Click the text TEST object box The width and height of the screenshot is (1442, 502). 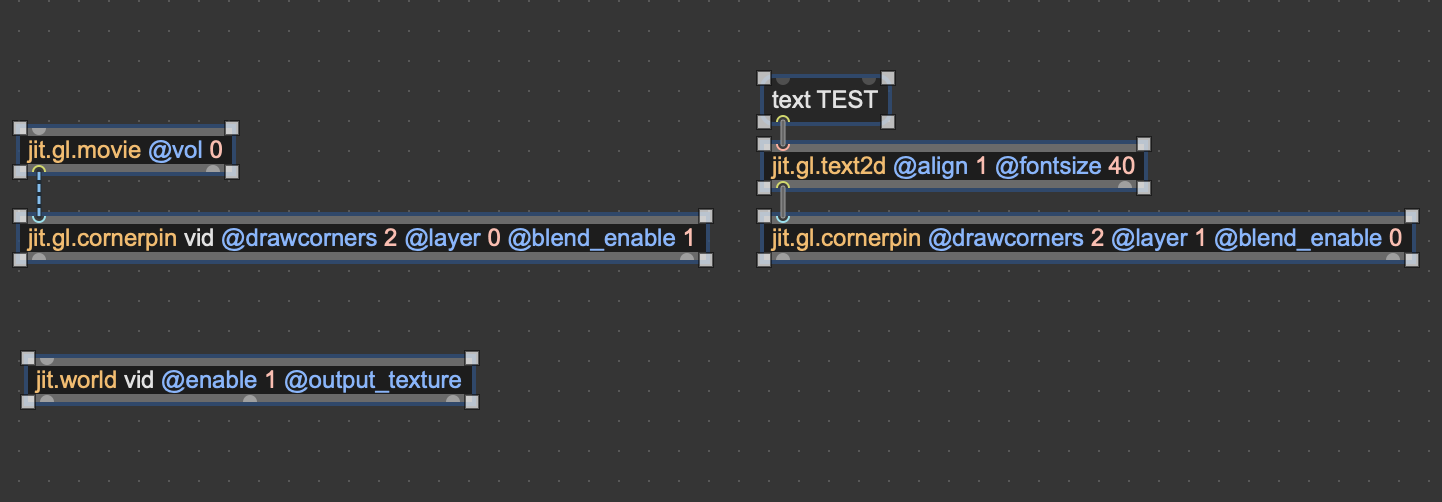point(824,100)
